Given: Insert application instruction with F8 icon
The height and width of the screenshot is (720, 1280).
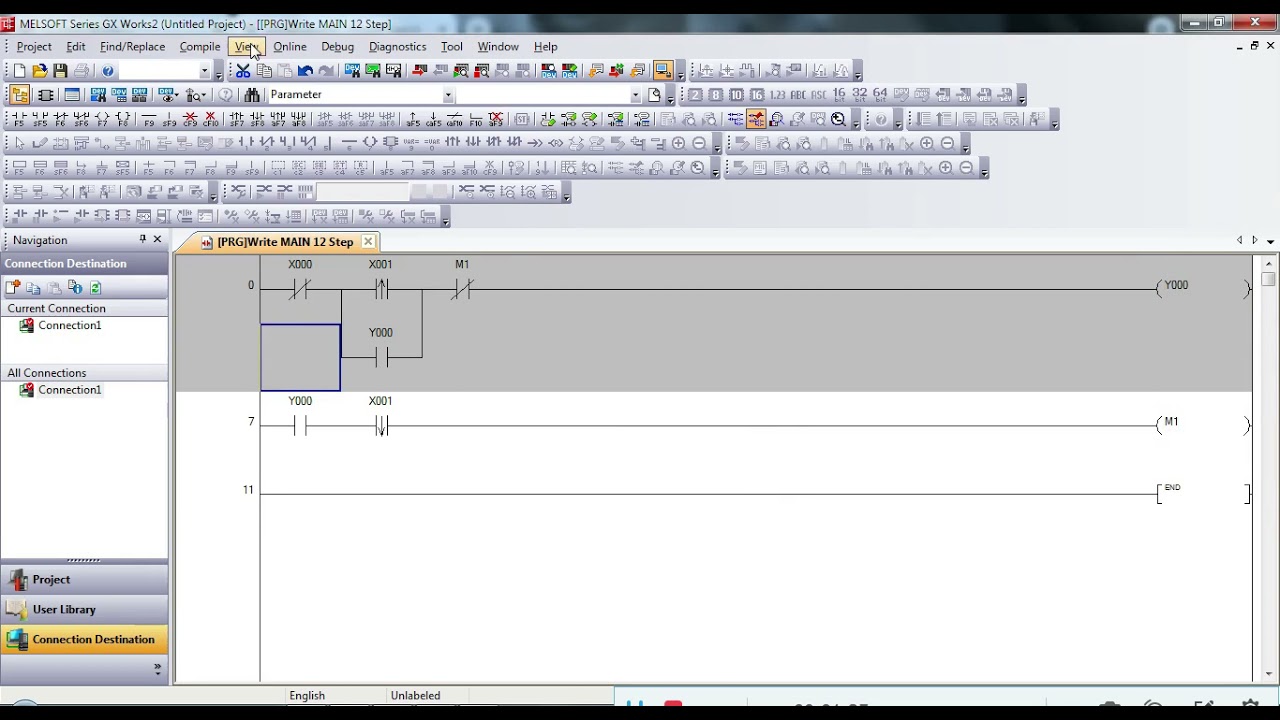Looking at the screenshot, I should pos(124,119).
